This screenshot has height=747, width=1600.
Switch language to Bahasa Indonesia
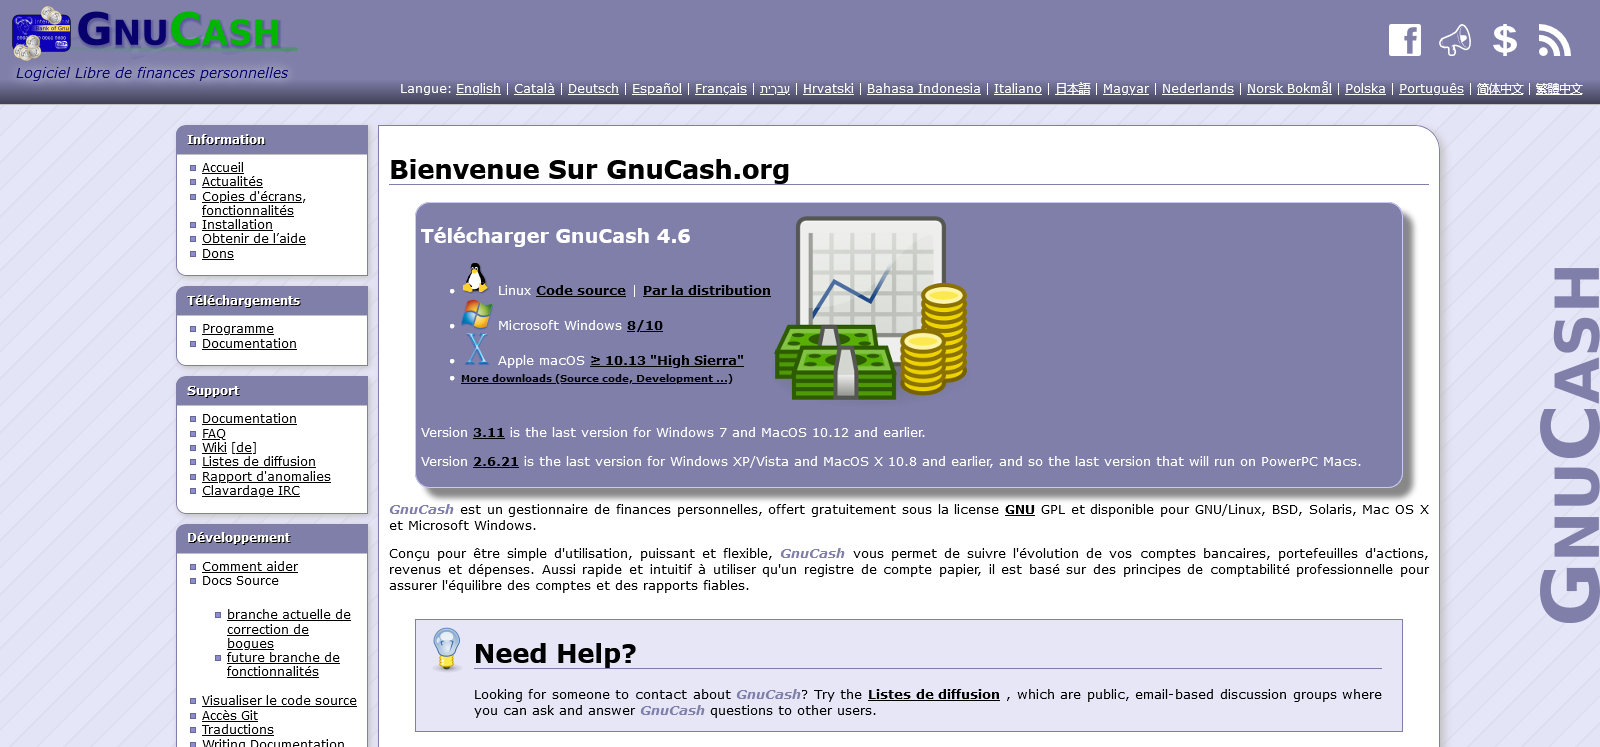tap(924, 89)
